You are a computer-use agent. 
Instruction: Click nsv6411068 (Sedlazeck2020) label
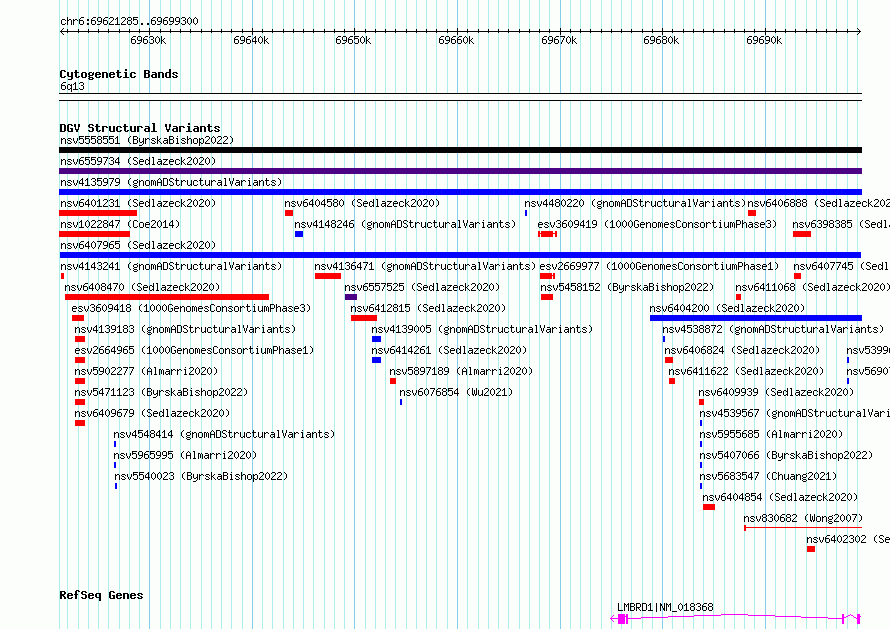pos(812,287)
